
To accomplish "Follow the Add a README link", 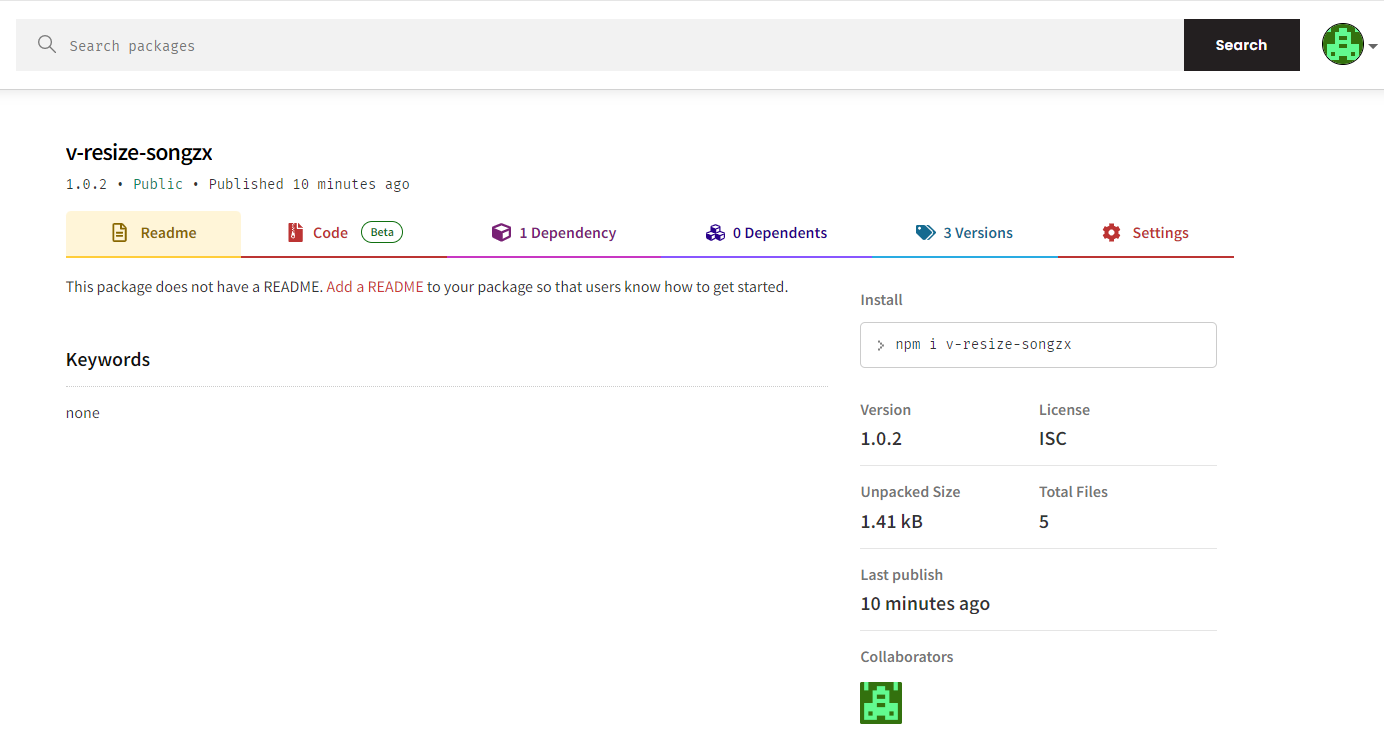I will (375, 287).
